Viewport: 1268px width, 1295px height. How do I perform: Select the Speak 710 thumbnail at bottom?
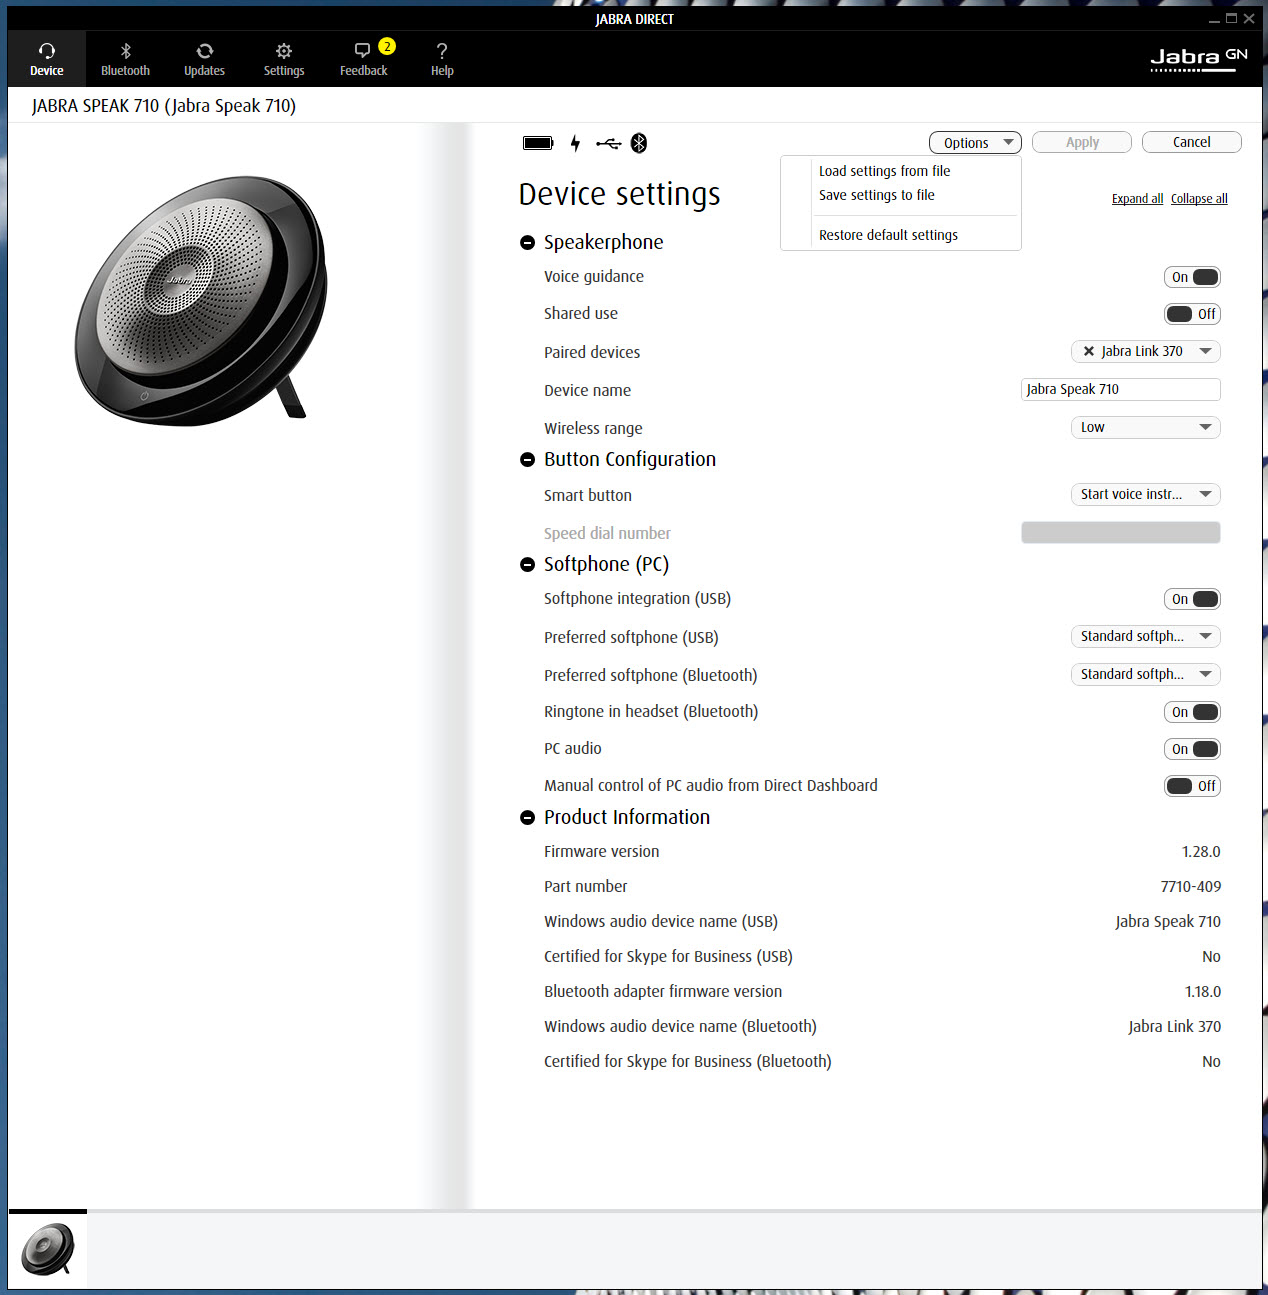pyautogui.click(x=48, y=1250)
